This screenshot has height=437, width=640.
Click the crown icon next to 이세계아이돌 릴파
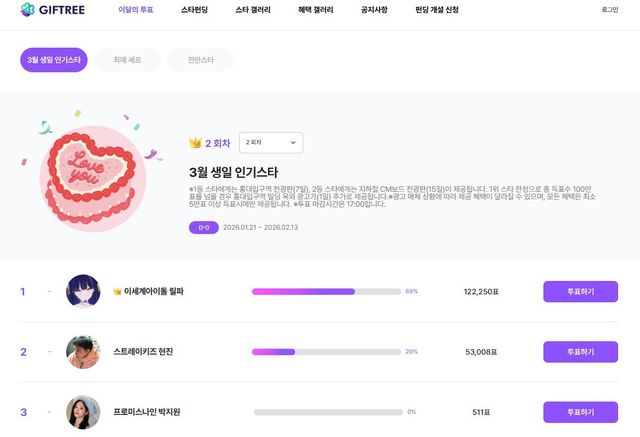tap(117, 291)
